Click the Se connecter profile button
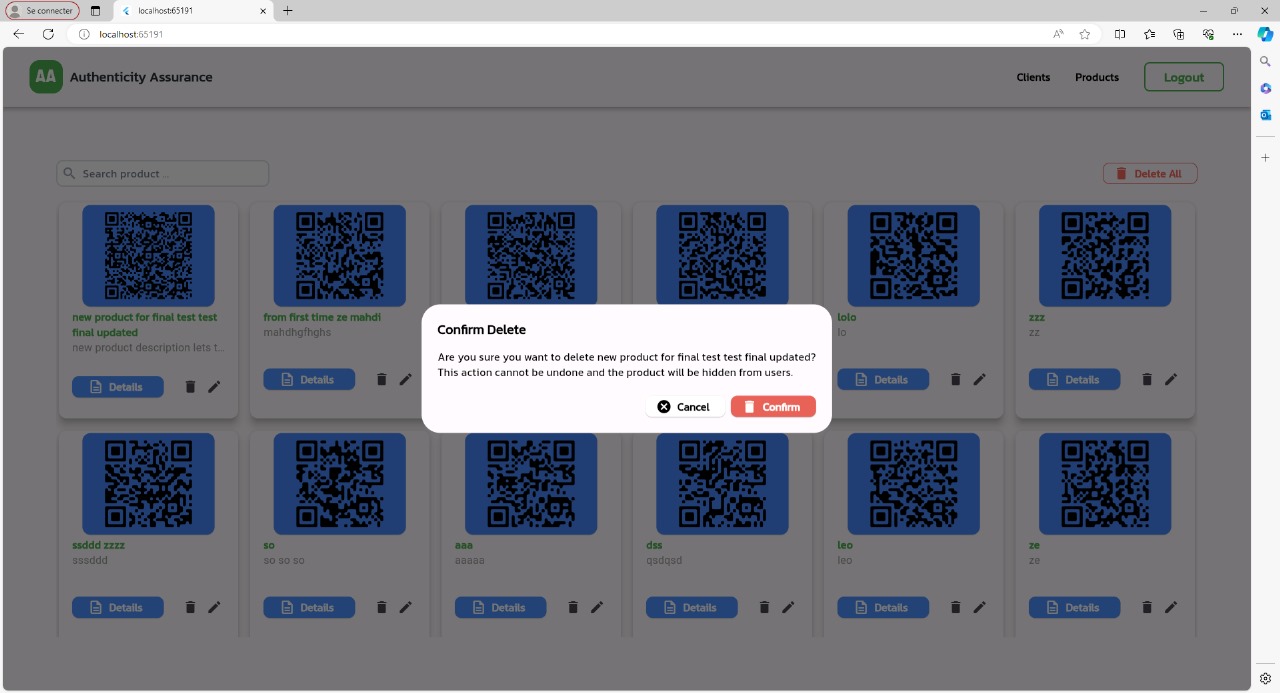 [x=43, y=11]
